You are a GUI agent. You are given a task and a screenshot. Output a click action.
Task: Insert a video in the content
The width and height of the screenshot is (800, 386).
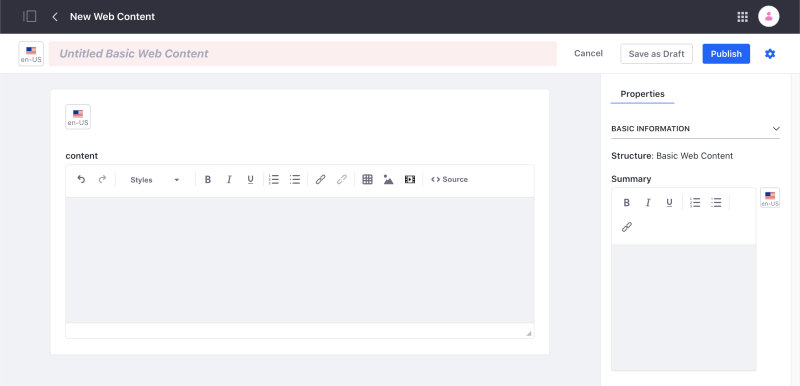[x=410, y=179]
